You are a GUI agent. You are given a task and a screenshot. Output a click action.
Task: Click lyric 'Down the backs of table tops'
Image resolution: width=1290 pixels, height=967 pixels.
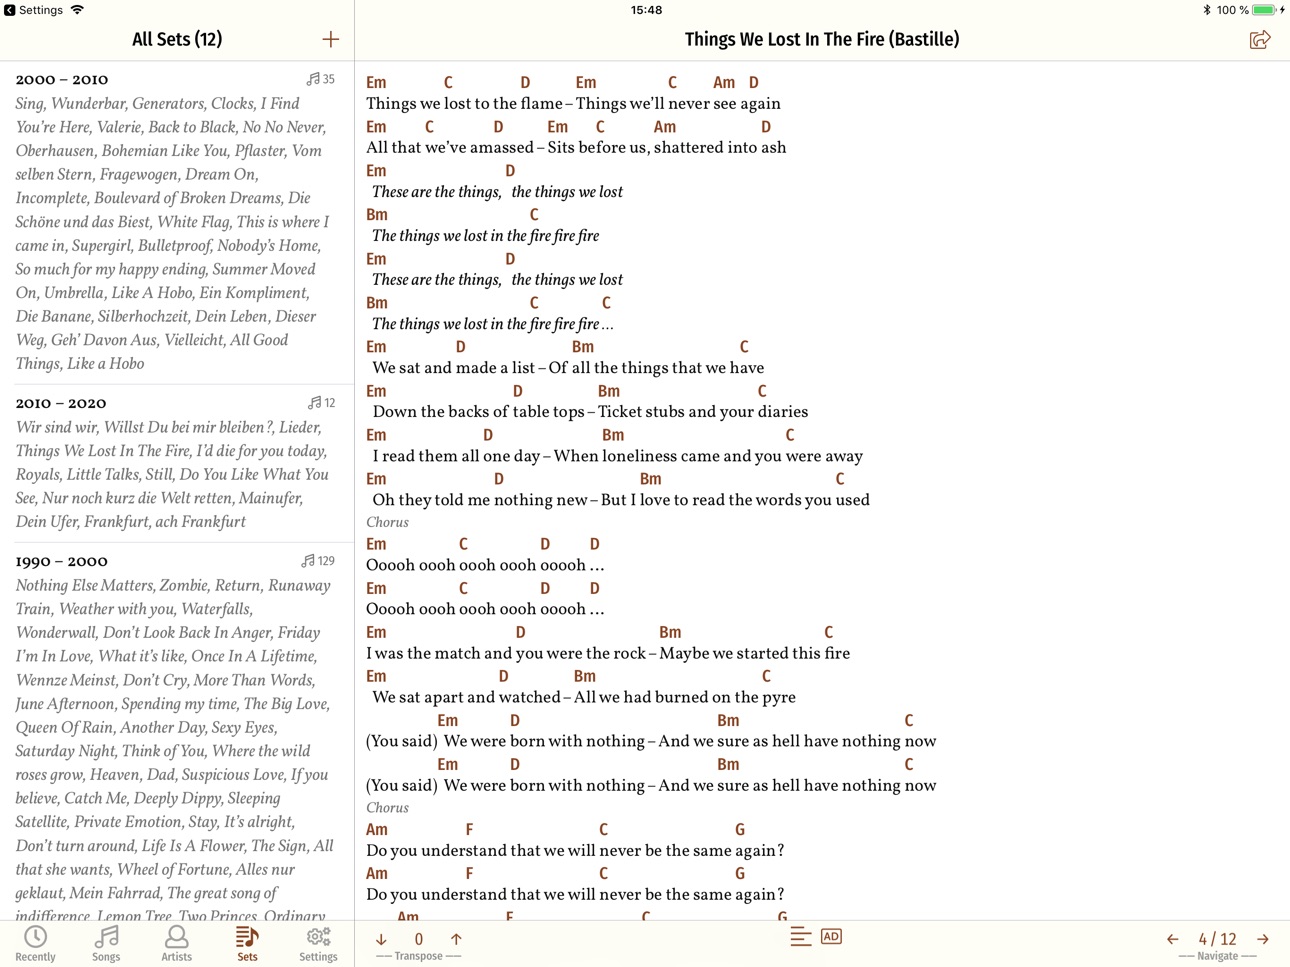(478, 411)
